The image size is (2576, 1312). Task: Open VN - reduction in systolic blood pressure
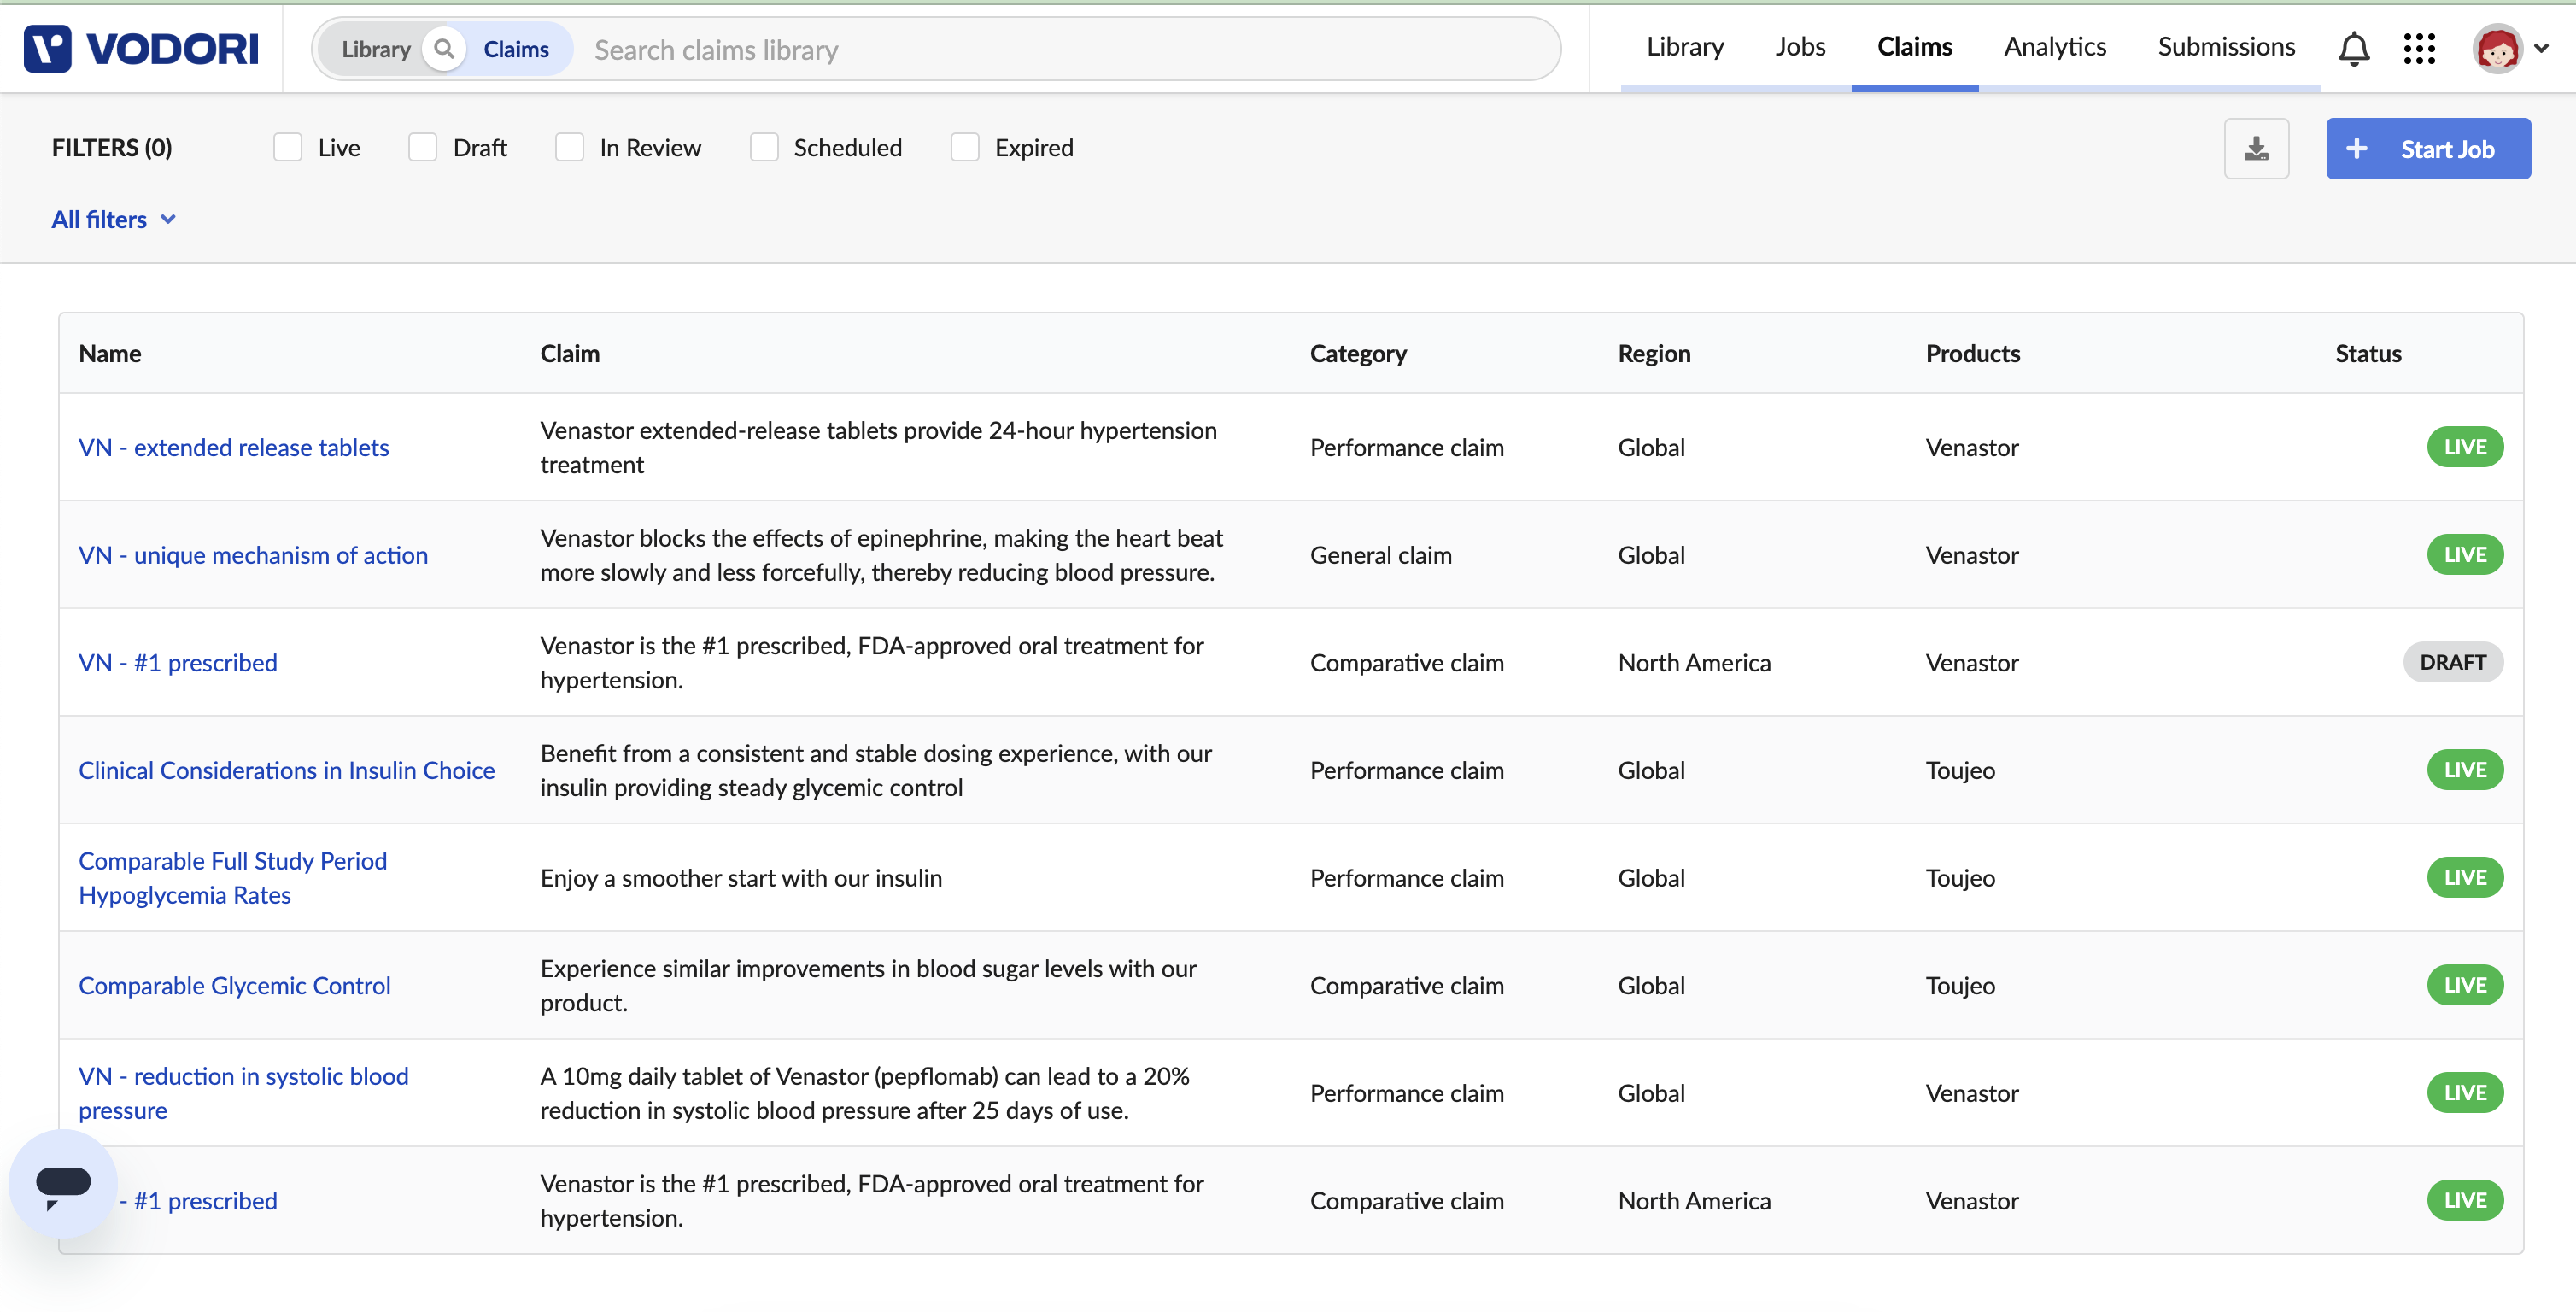coord(244,1093)
